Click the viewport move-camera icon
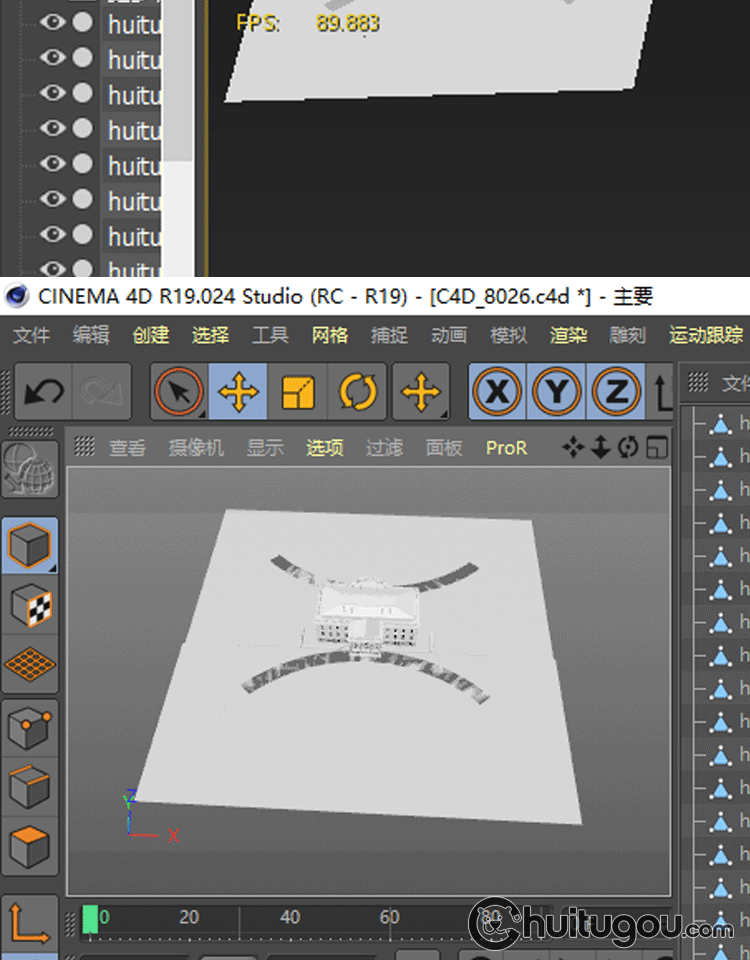750x960 pixels. pos(573,448)
